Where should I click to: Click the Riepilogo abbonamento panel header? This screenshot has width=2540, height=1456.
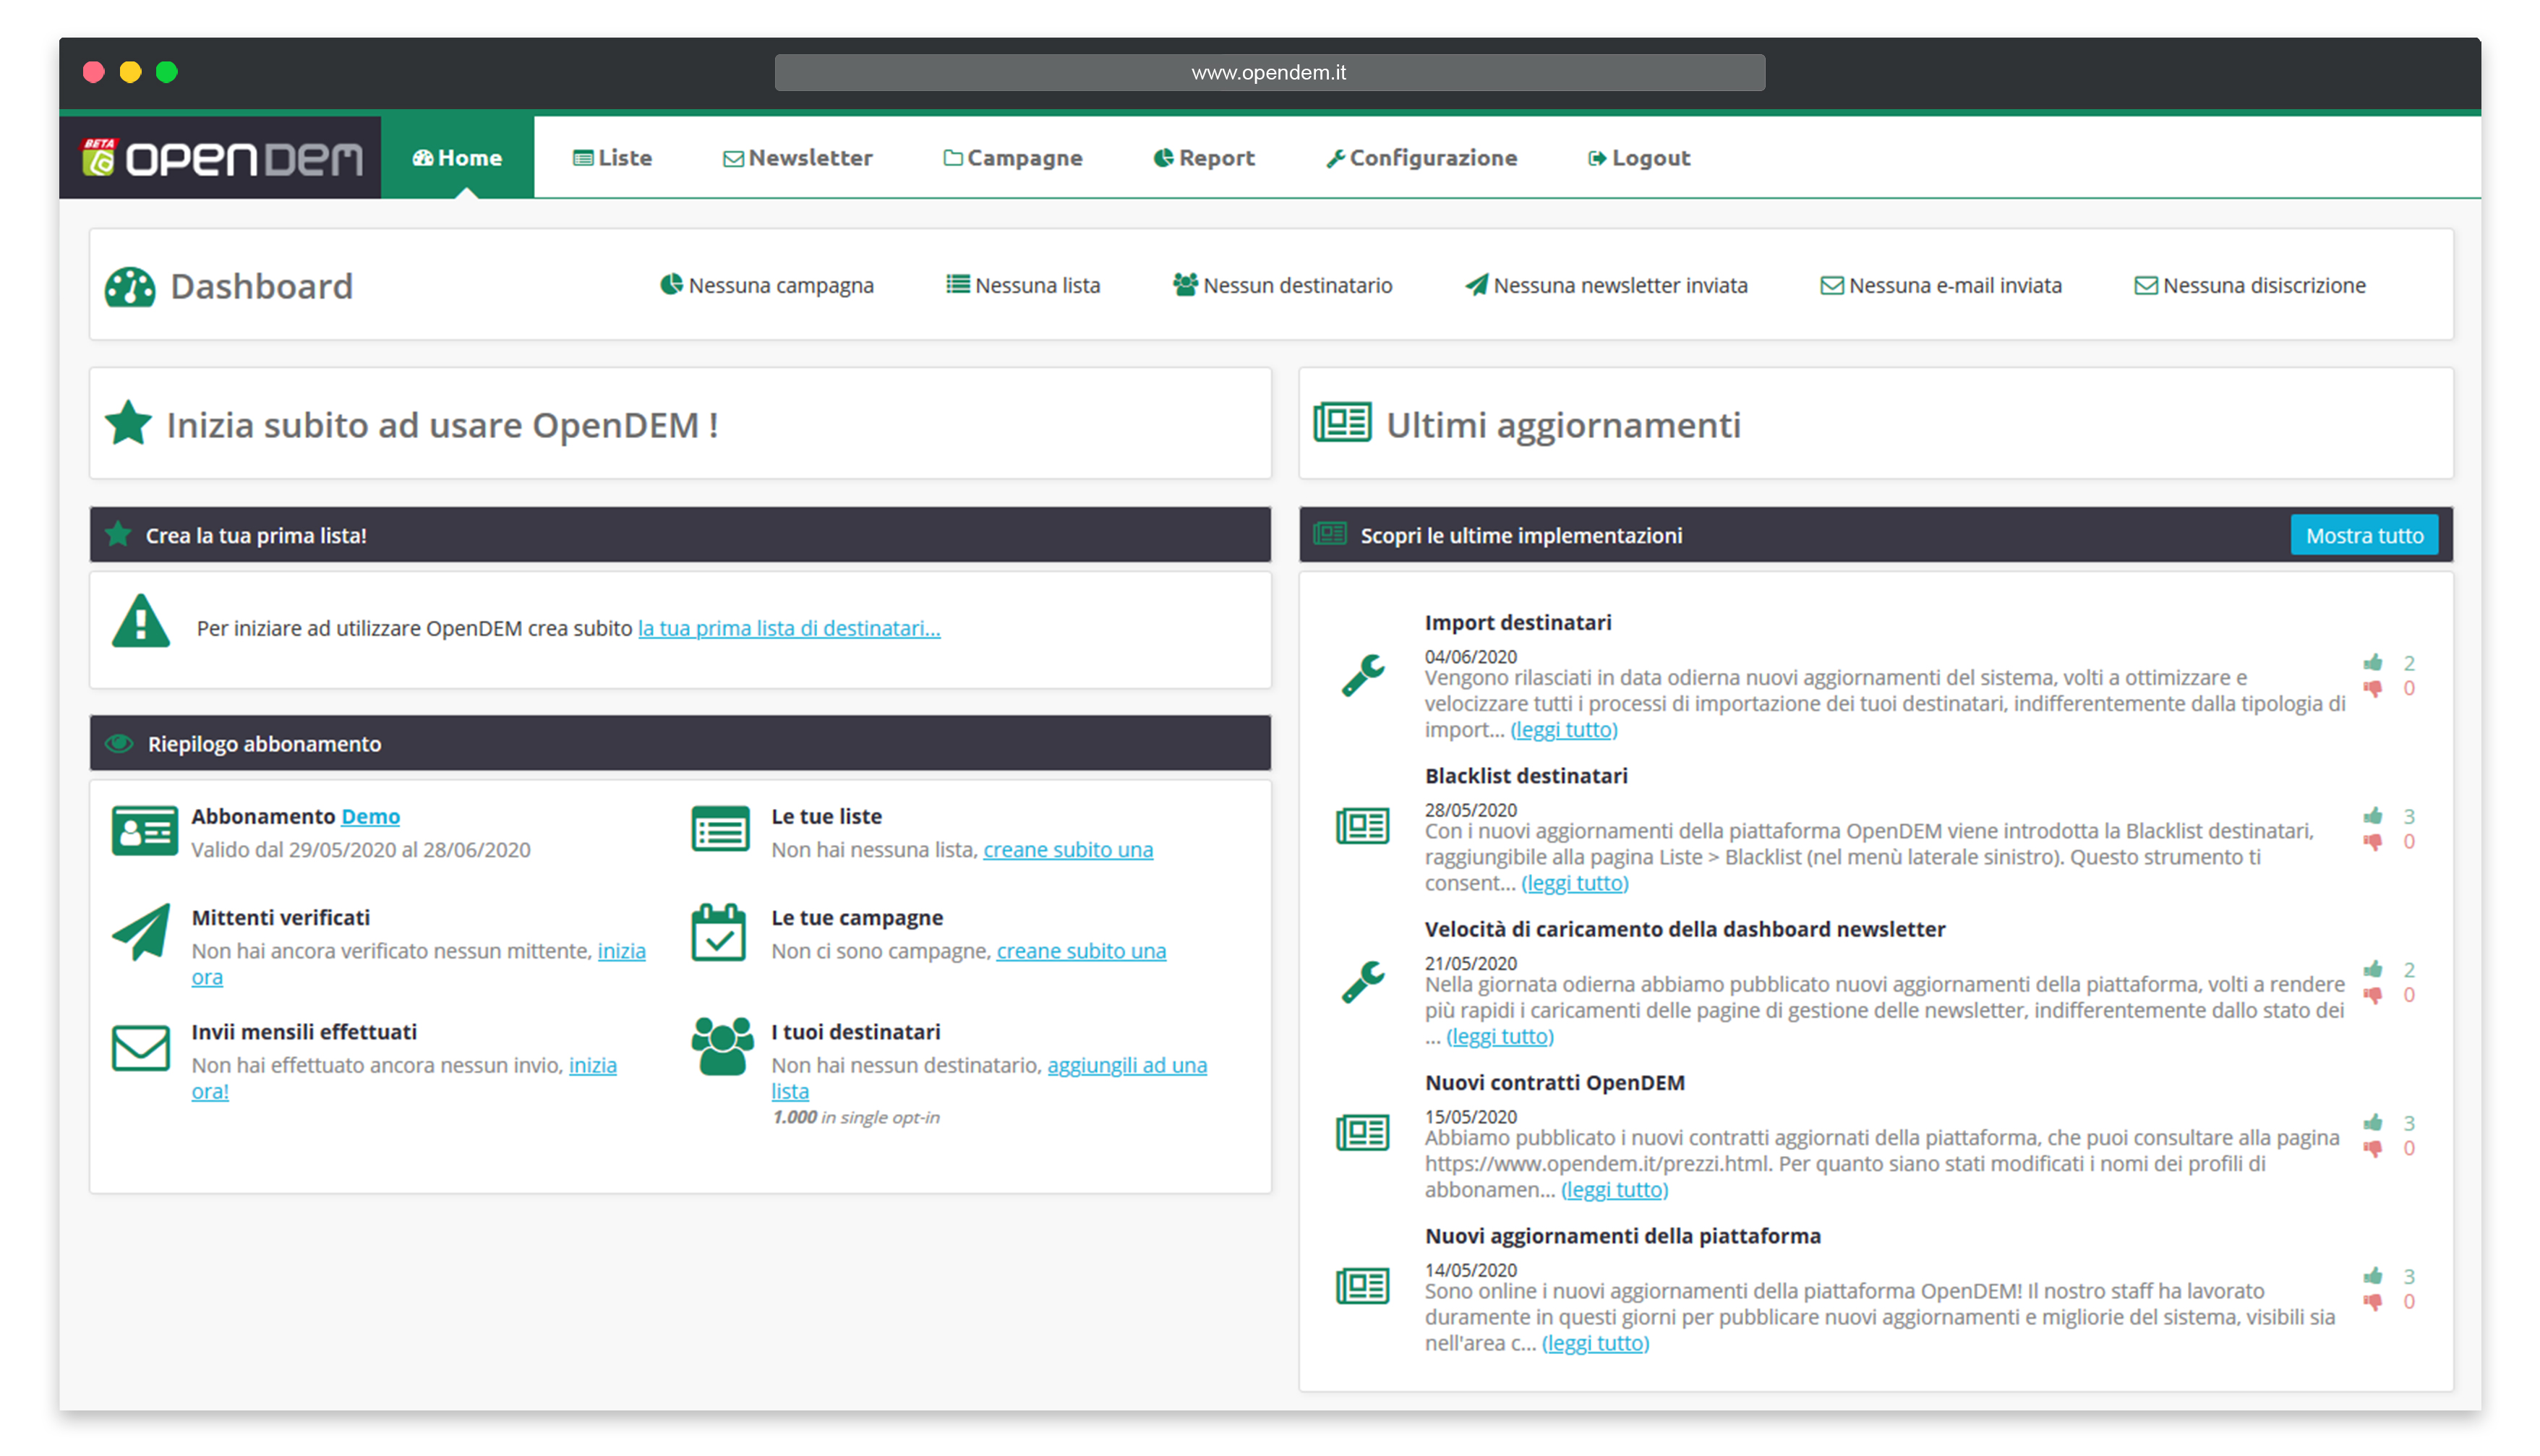pyautogui.click(x=680, y=743)
